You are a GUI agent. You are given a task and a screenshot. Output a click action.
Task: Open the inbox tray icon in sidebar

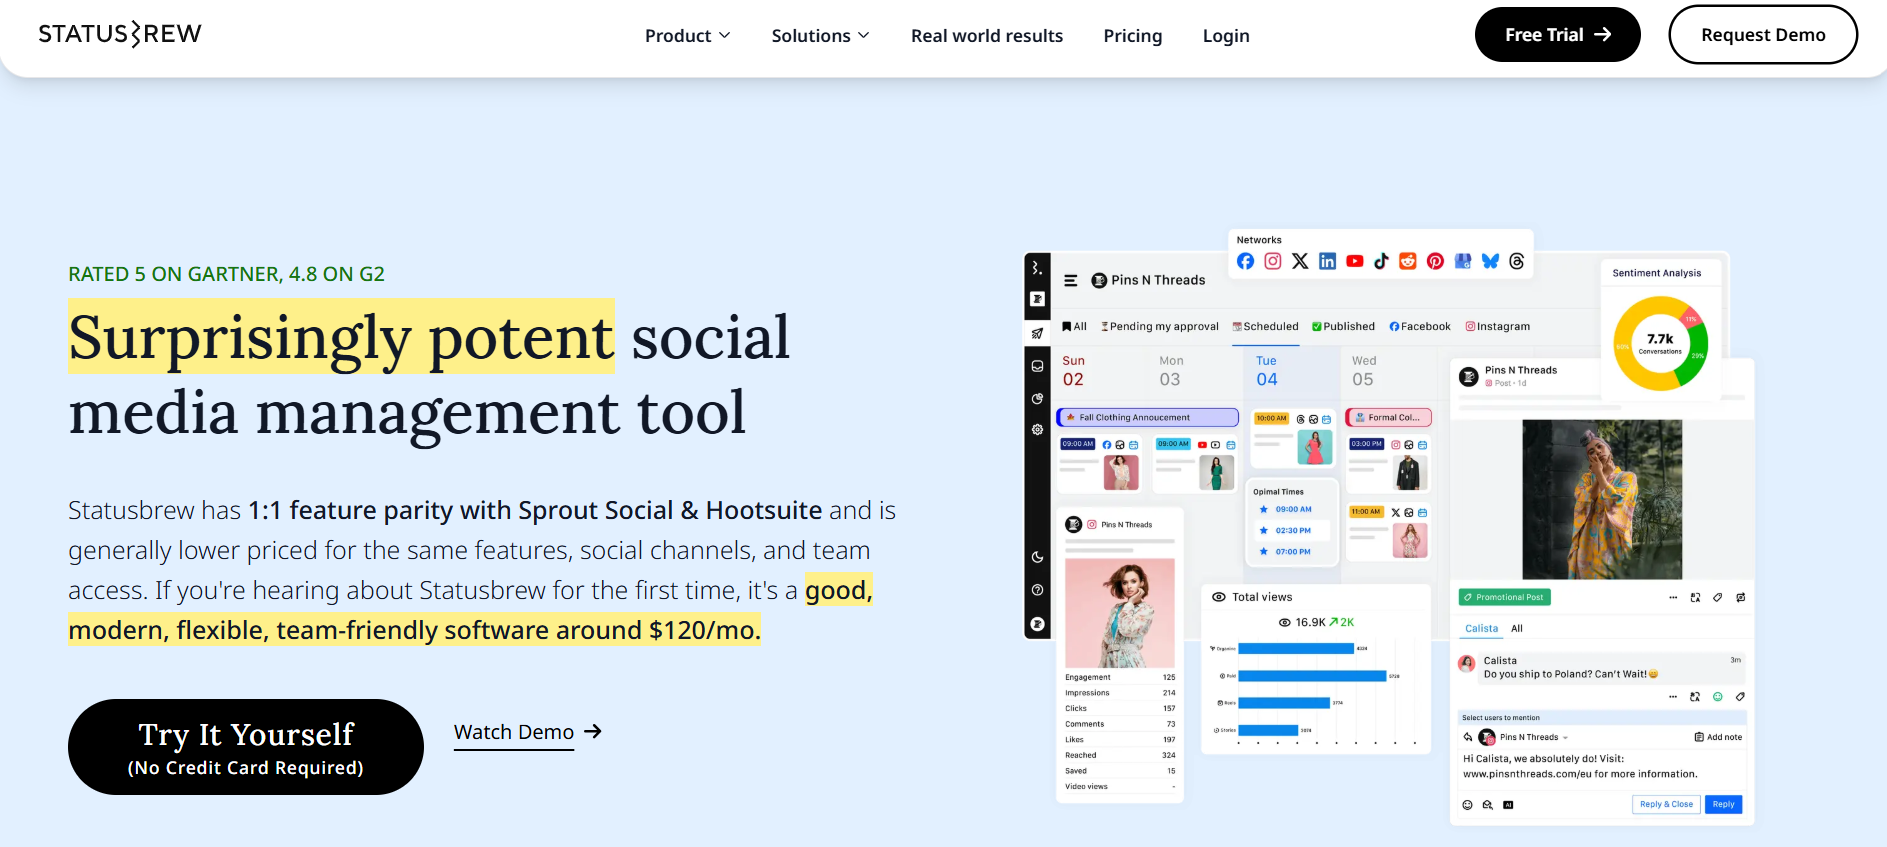[1037, 366]
